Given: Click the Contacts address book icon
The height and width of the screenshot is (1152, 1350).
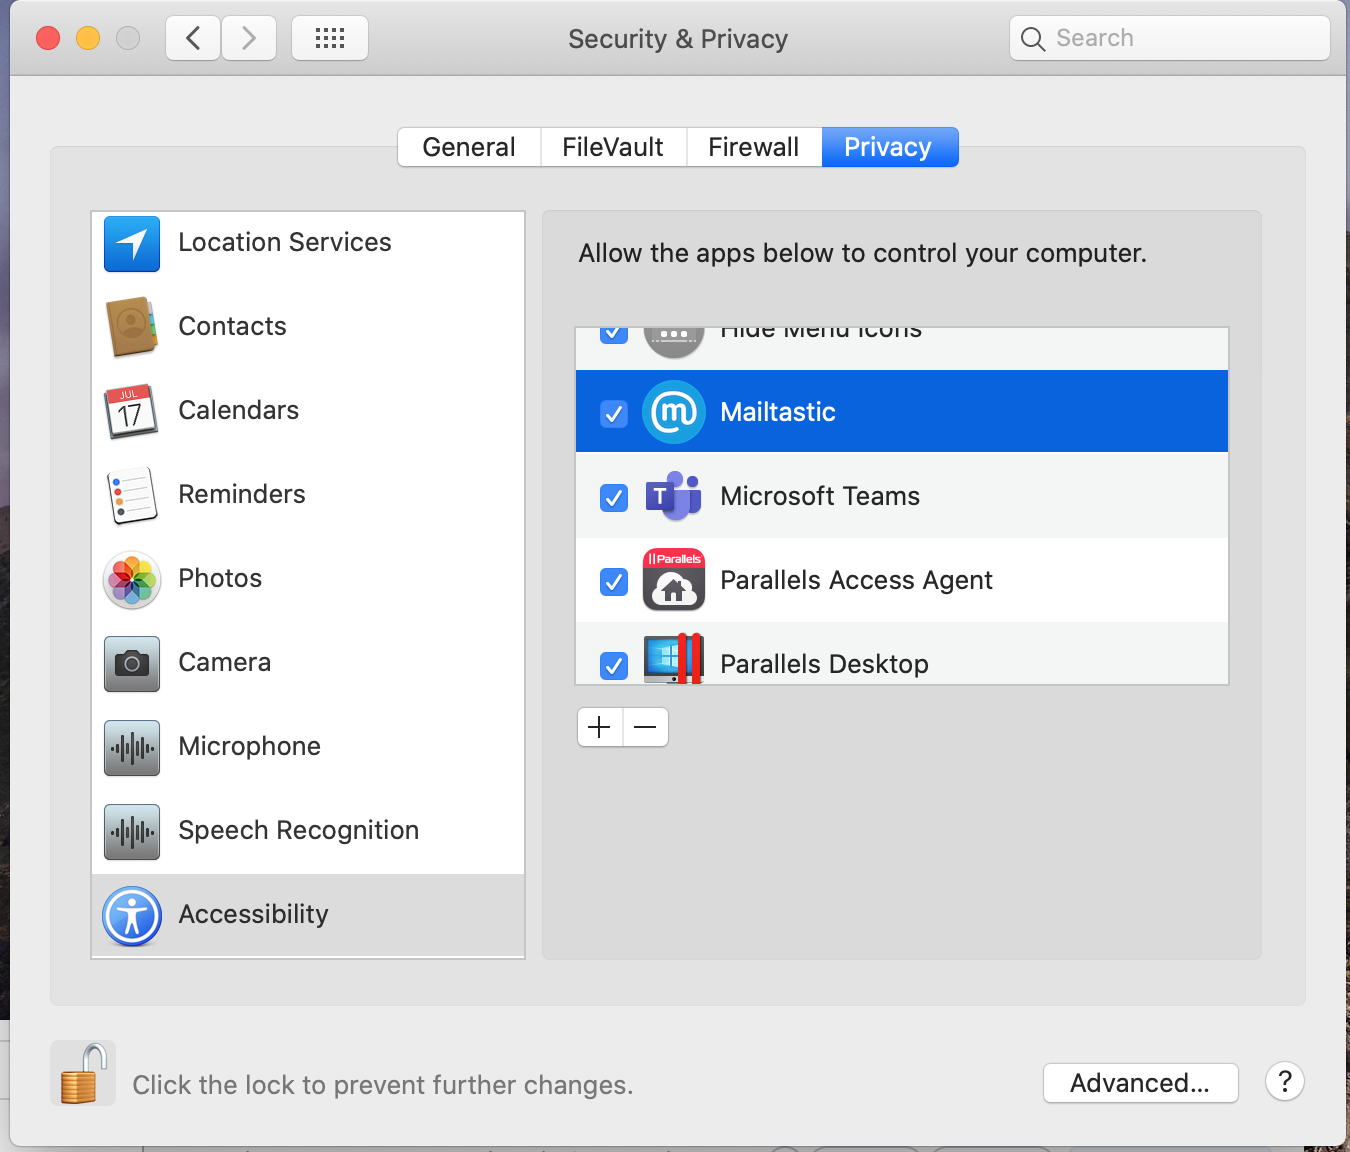Looking at the screenshot, I should 132,327.
